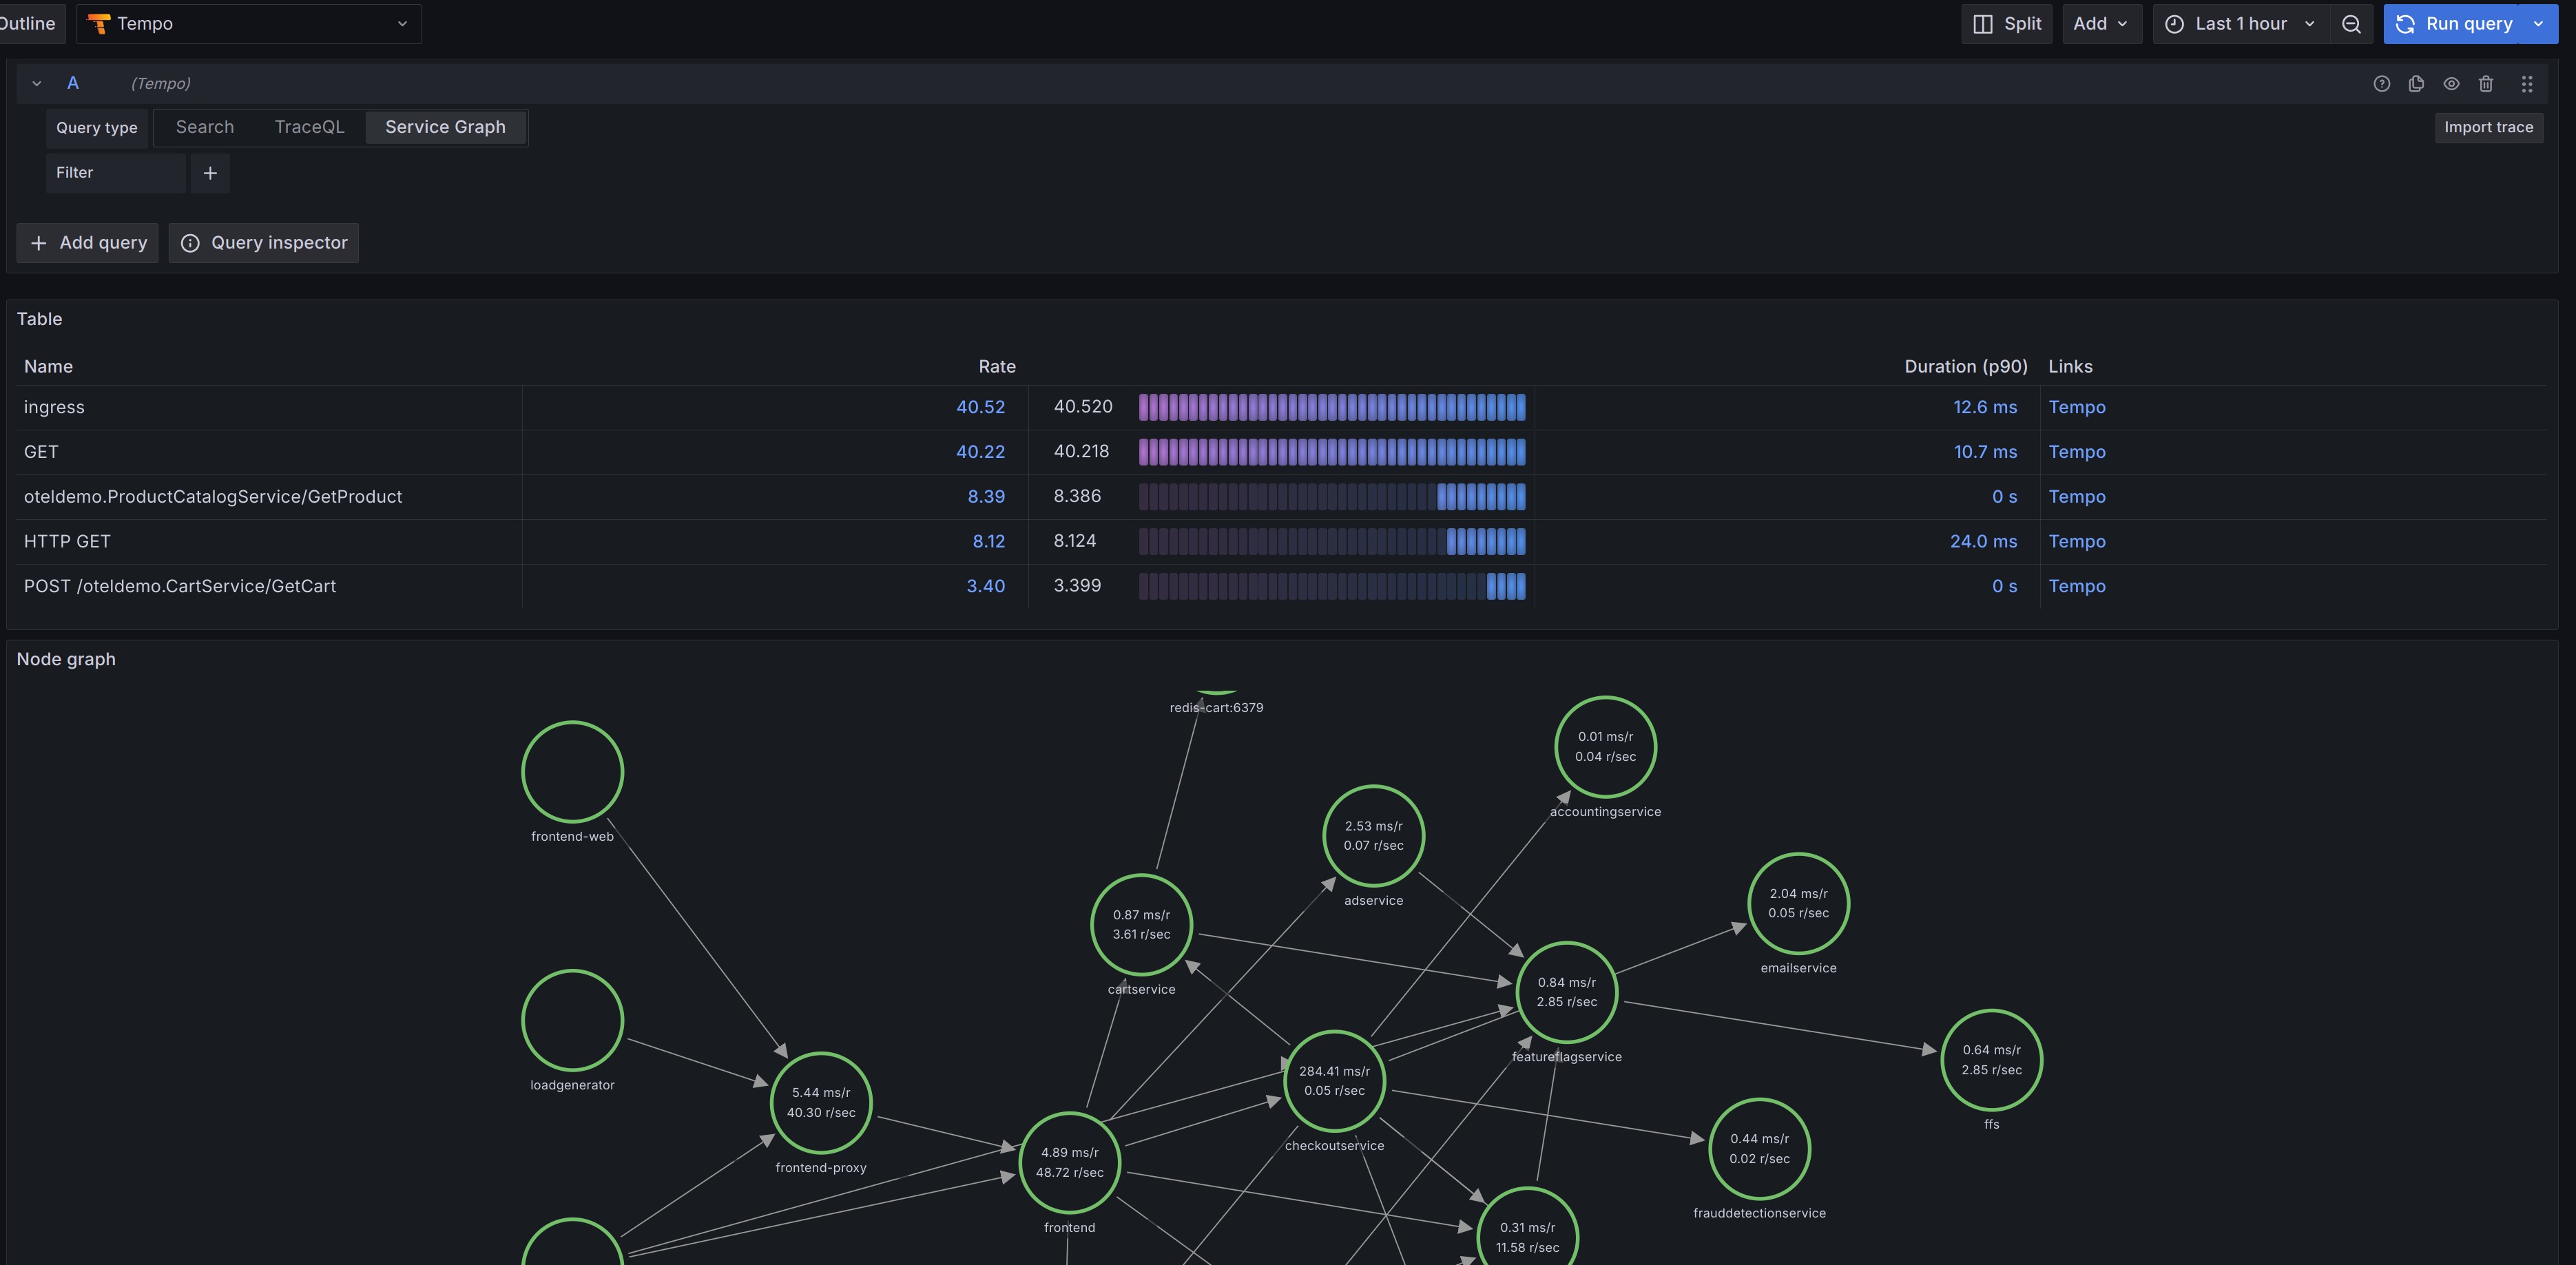
Task: Click the query help question-mark icon
Action: pos(2381,84)
